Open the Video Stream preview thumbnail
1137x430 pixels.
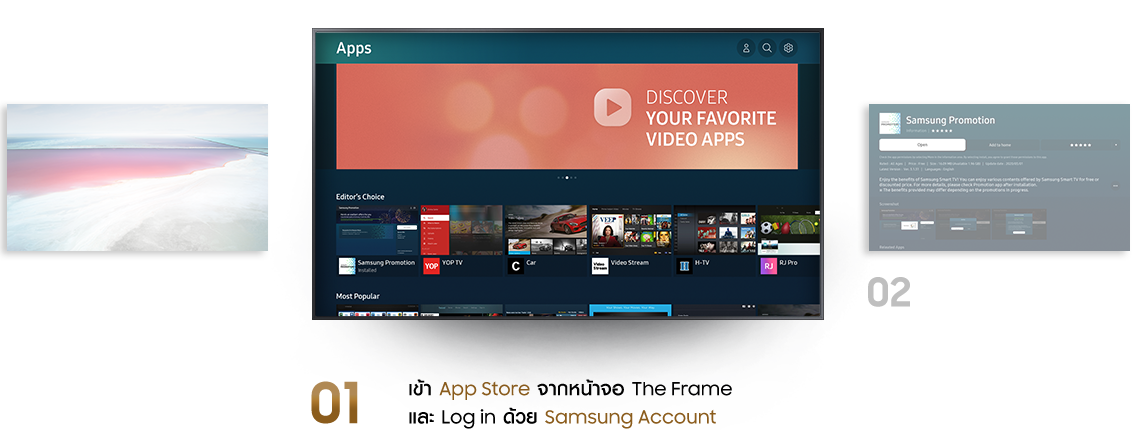point(630,230)
